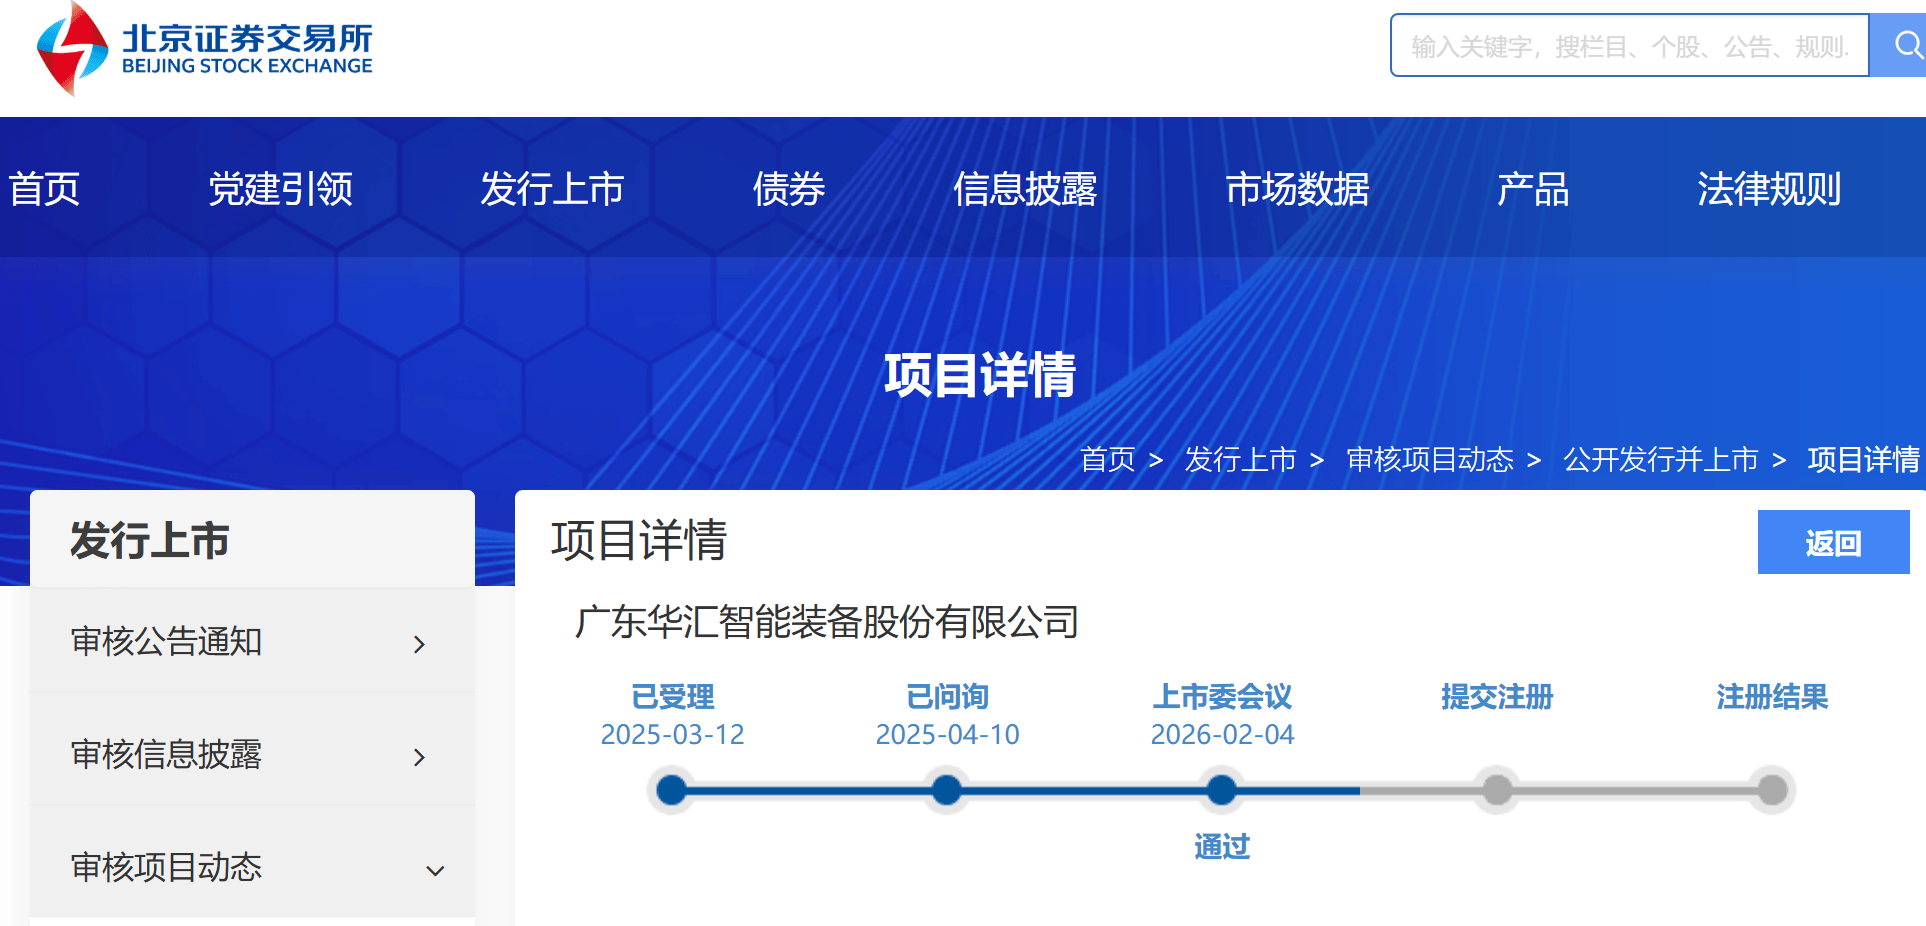
Task: Click the 返回 button
Action: point(1832,542)
